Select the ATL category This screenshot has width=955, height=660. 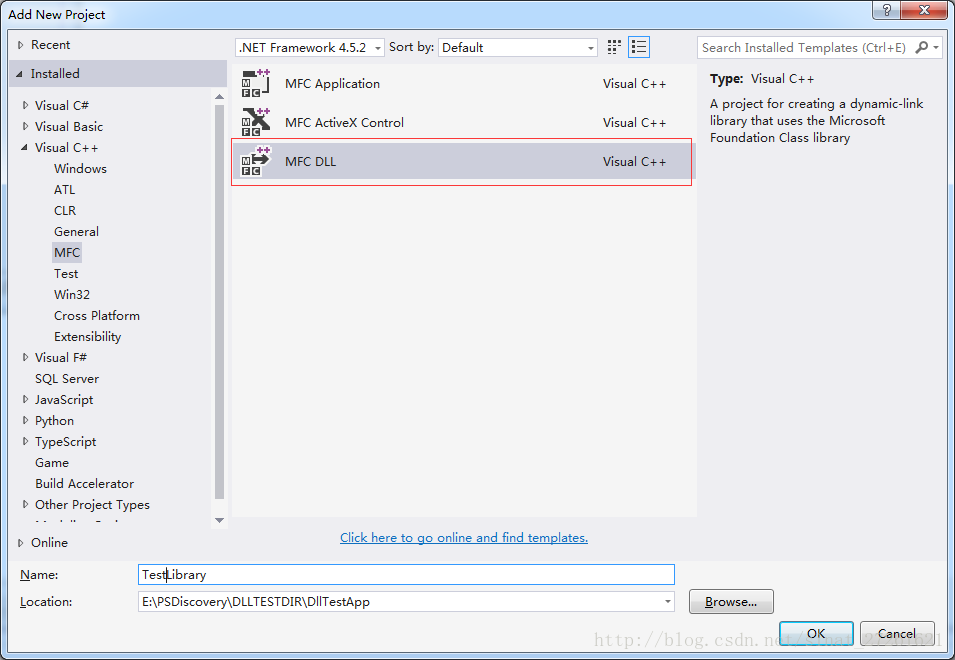pyautogui.click(x=65, y=189)
